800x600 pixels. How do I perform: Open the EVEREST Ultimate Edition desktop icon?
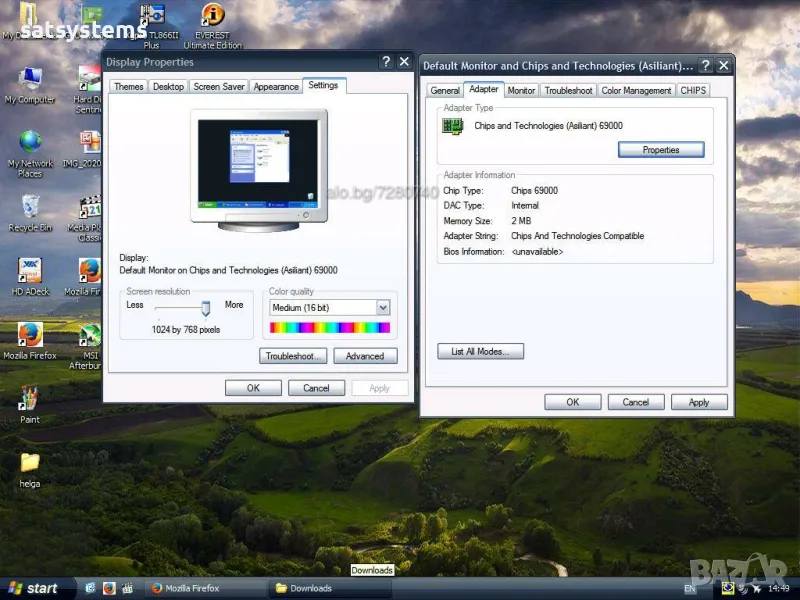[212, 17]
